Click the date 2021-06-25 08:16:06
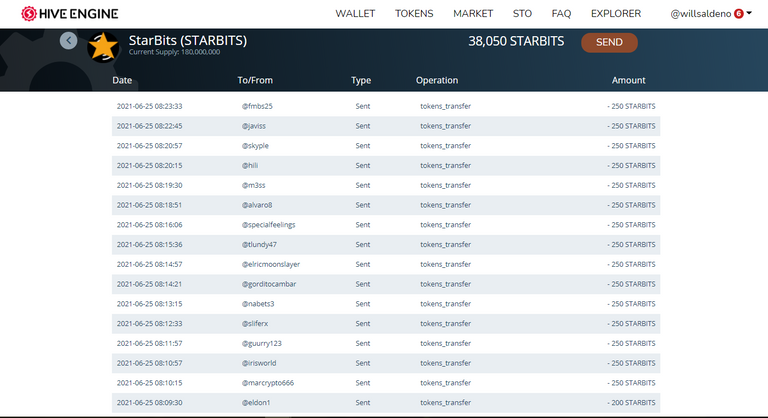The width and height of the screenshot is (768, 418). pos(149,225)
